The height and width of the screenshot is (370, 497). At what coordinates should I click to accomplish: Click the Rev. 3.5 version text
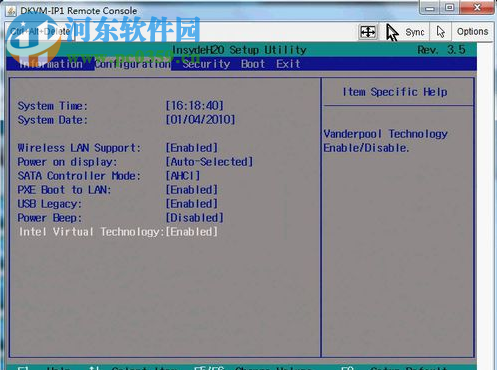click(x=441, y=50)
